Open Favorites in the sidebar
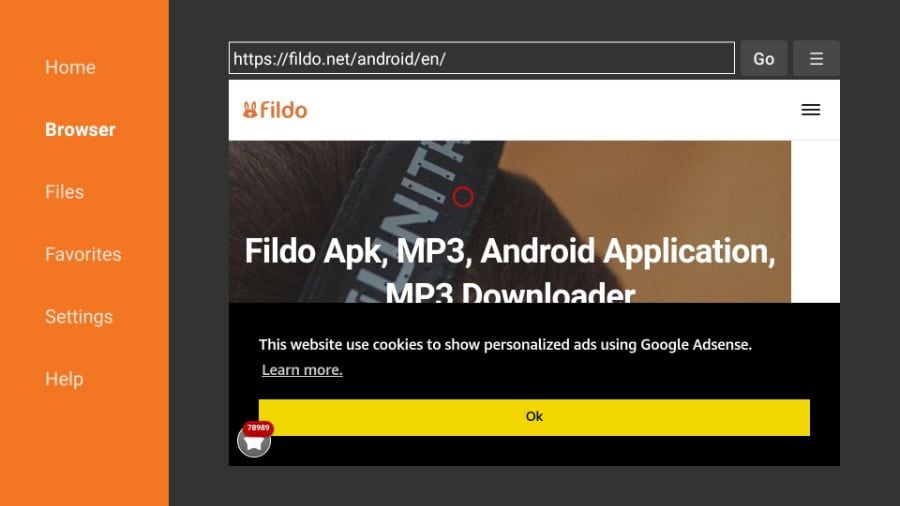This screenshot has height=506, width=900. point(83,254)
